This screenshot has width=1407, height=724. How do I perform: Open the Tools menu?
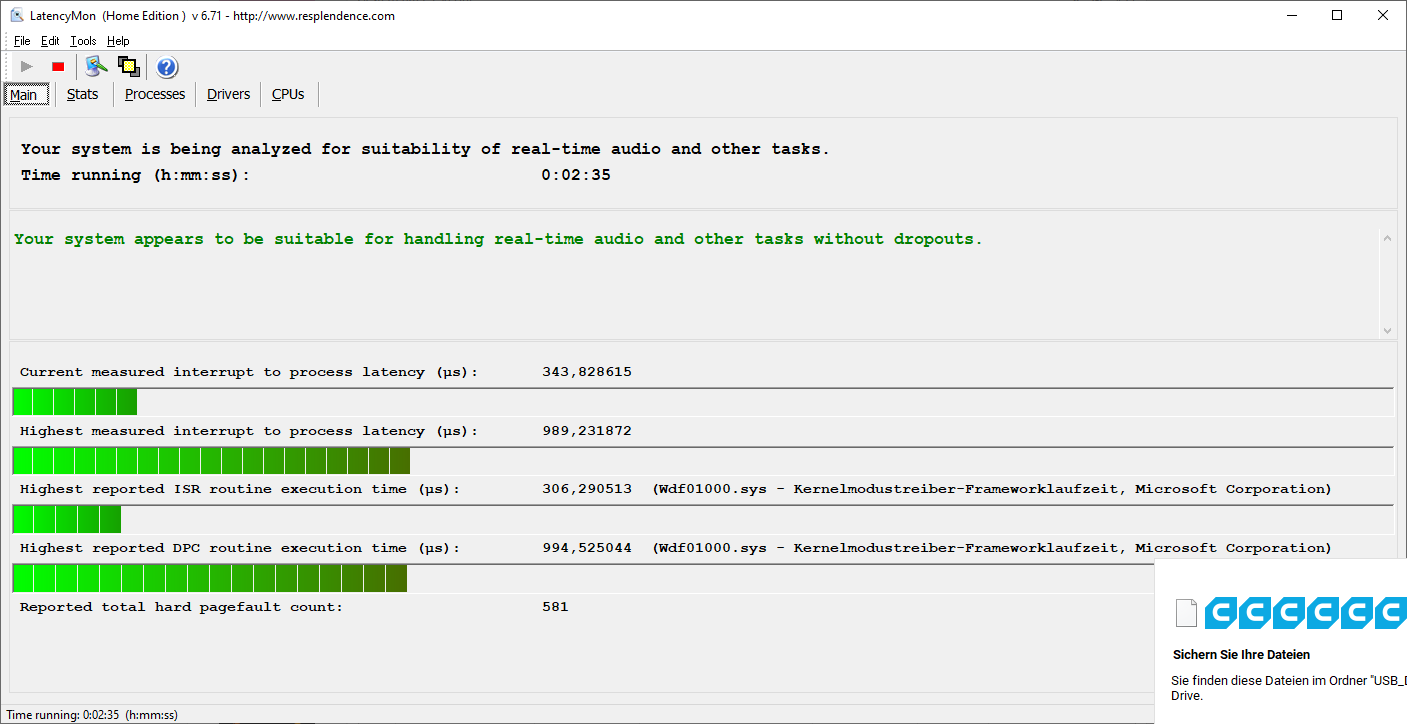click(x=83, y=41)
